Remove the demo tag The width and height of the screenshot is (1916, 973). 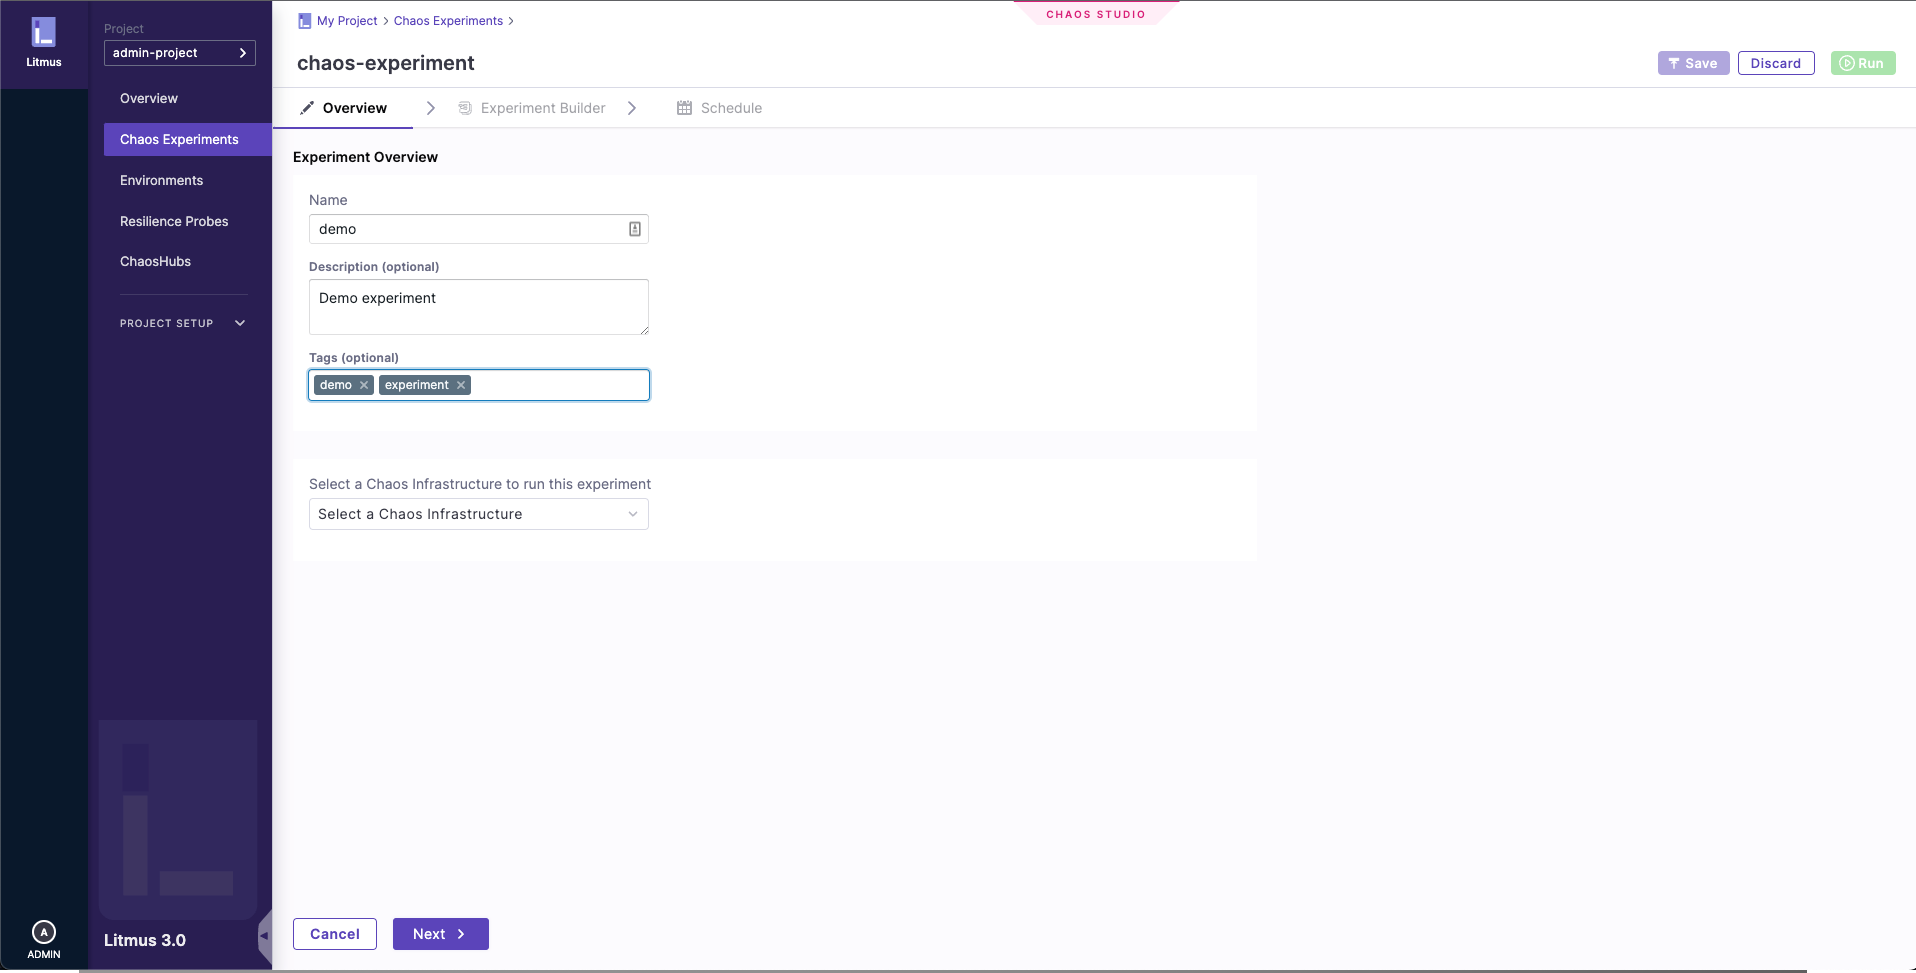363,385
